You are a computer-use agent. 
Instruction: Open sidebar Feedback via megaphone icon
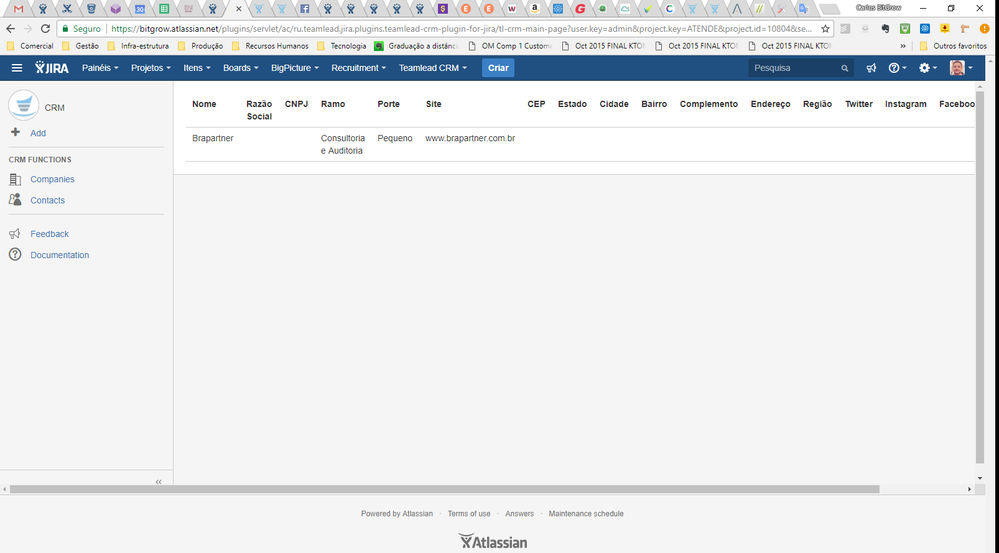[x=15, y=234]
